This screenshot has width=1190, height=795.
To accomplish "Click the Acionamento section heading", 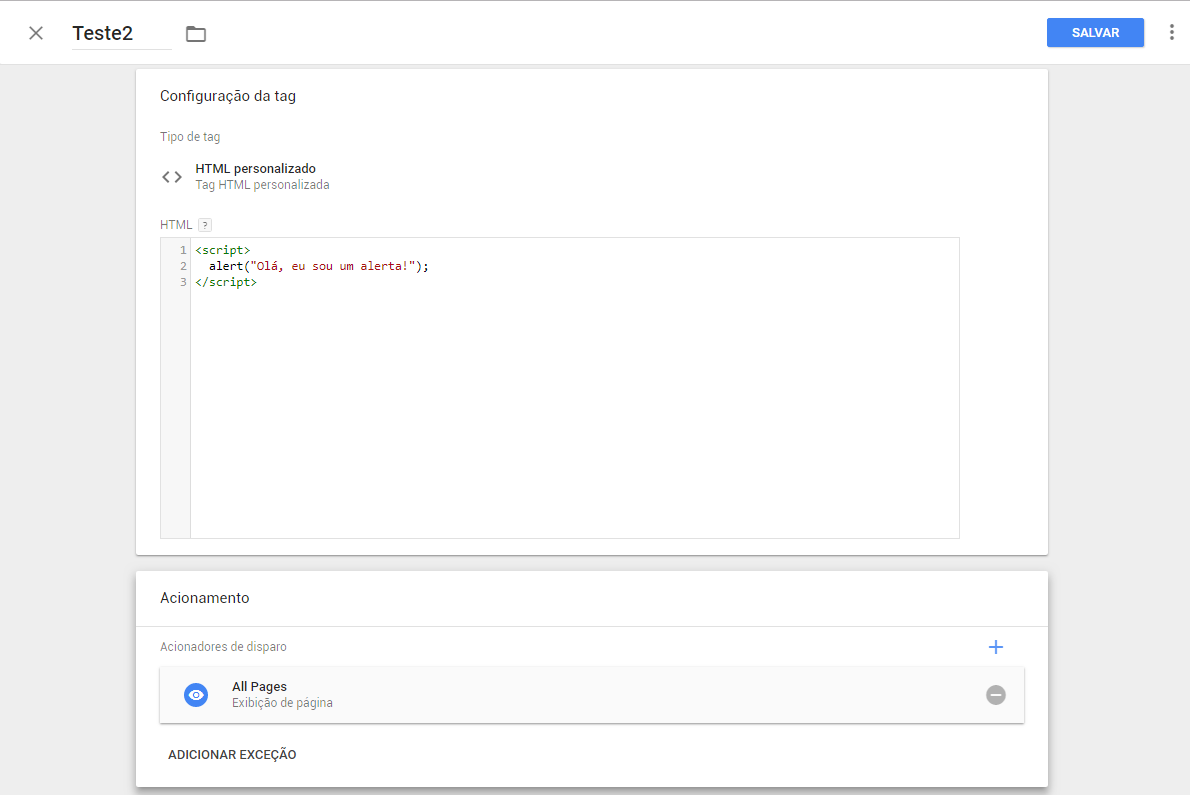I will pyautogui.click(x=204, y=598).
